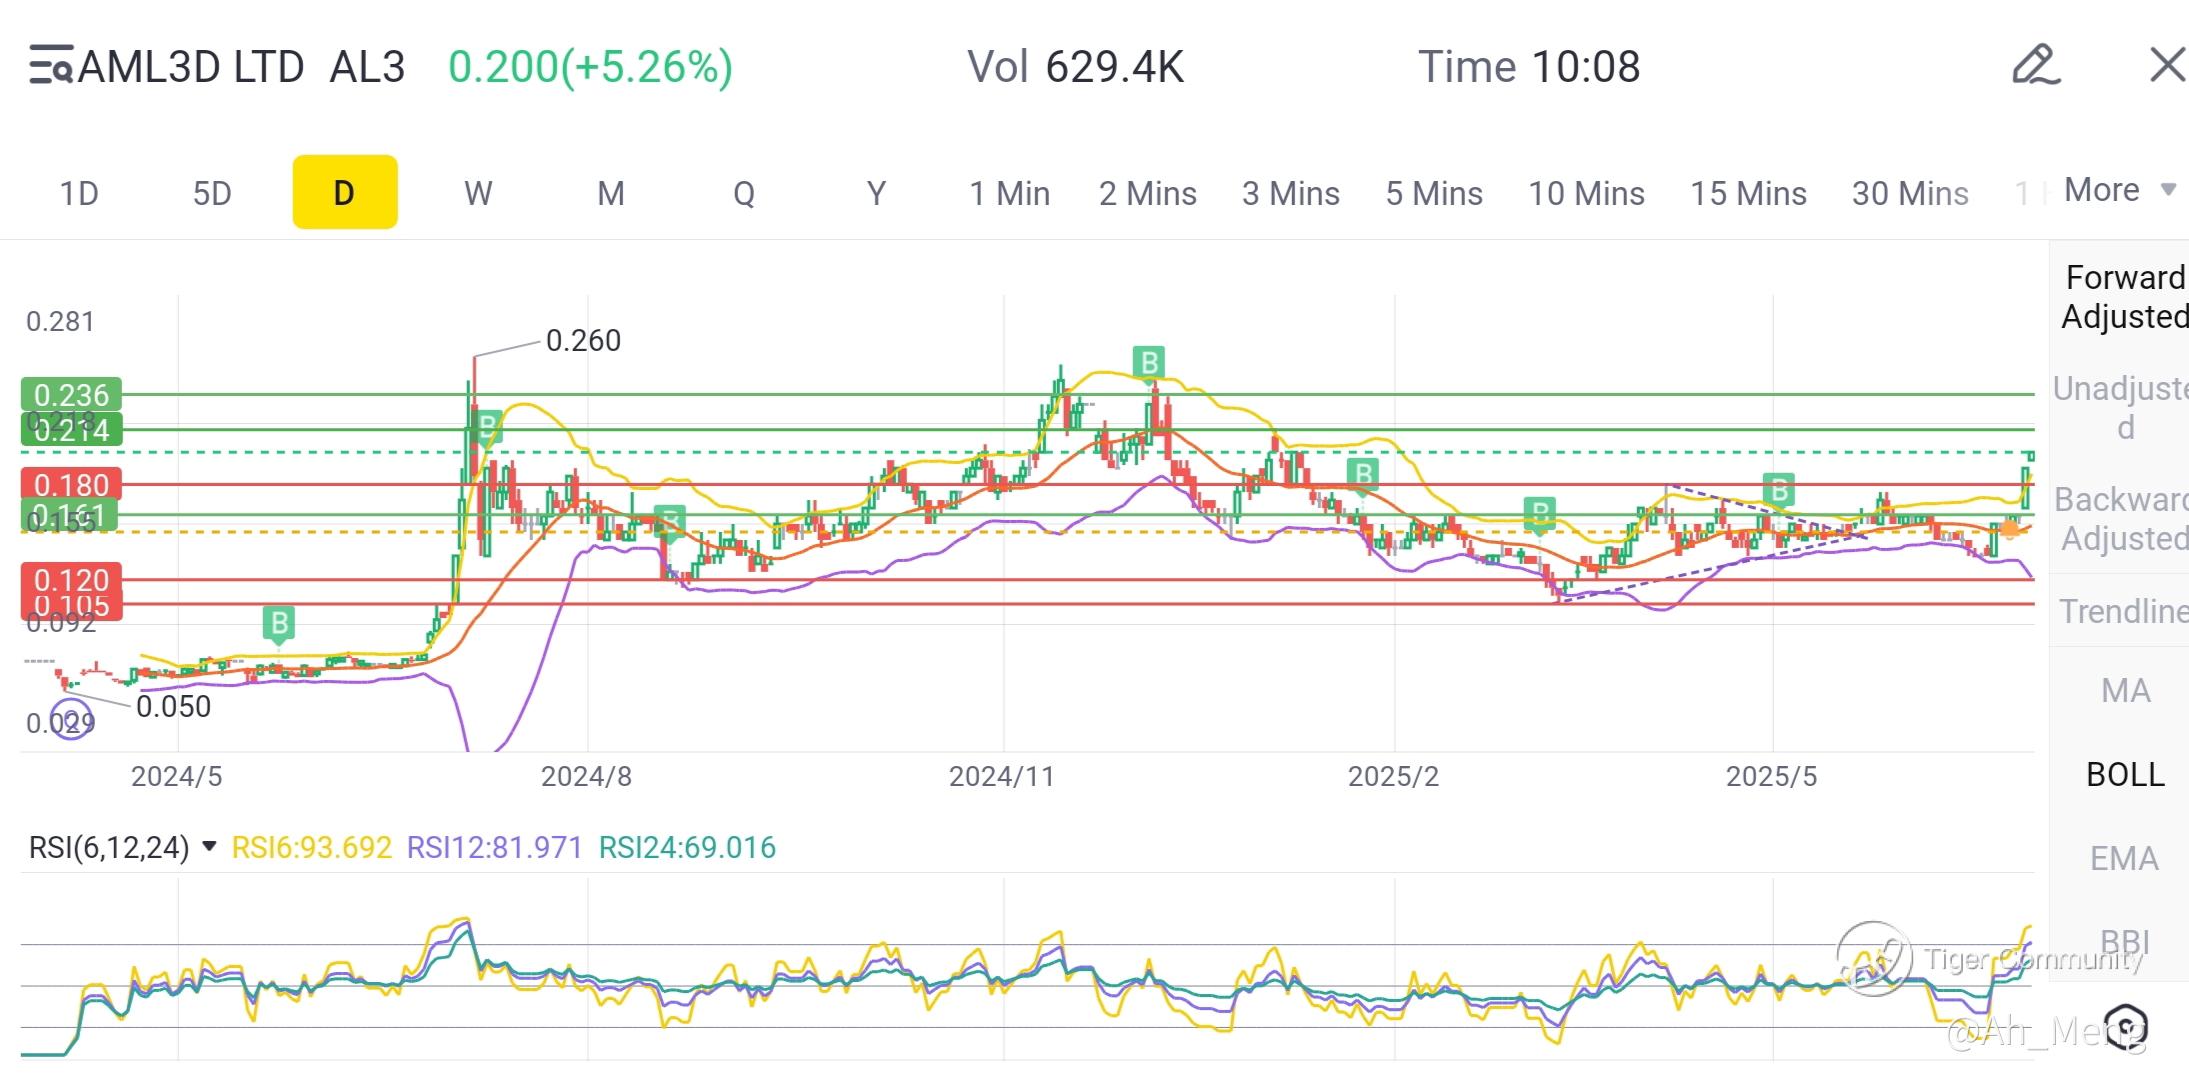Click the B marker near 2024/11 peak
Screen dimensions: 2189x1080
click(x=1149, y=362)
